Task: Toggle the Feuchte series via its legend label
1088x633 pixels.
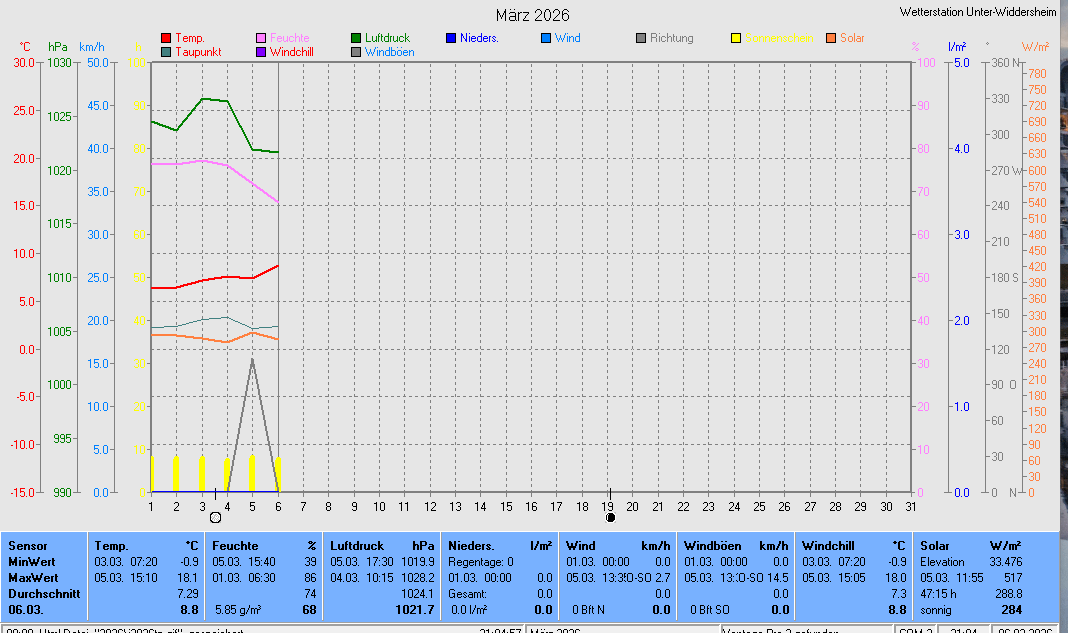Action: (x=289, y=38)
